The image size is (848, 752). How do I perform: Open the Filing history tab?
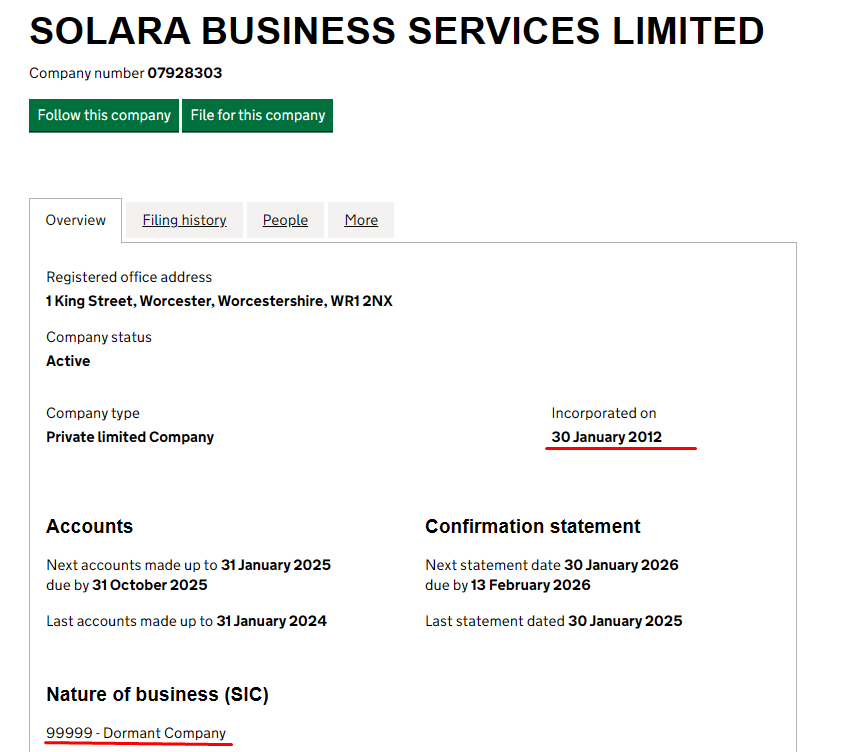[184, 220]
